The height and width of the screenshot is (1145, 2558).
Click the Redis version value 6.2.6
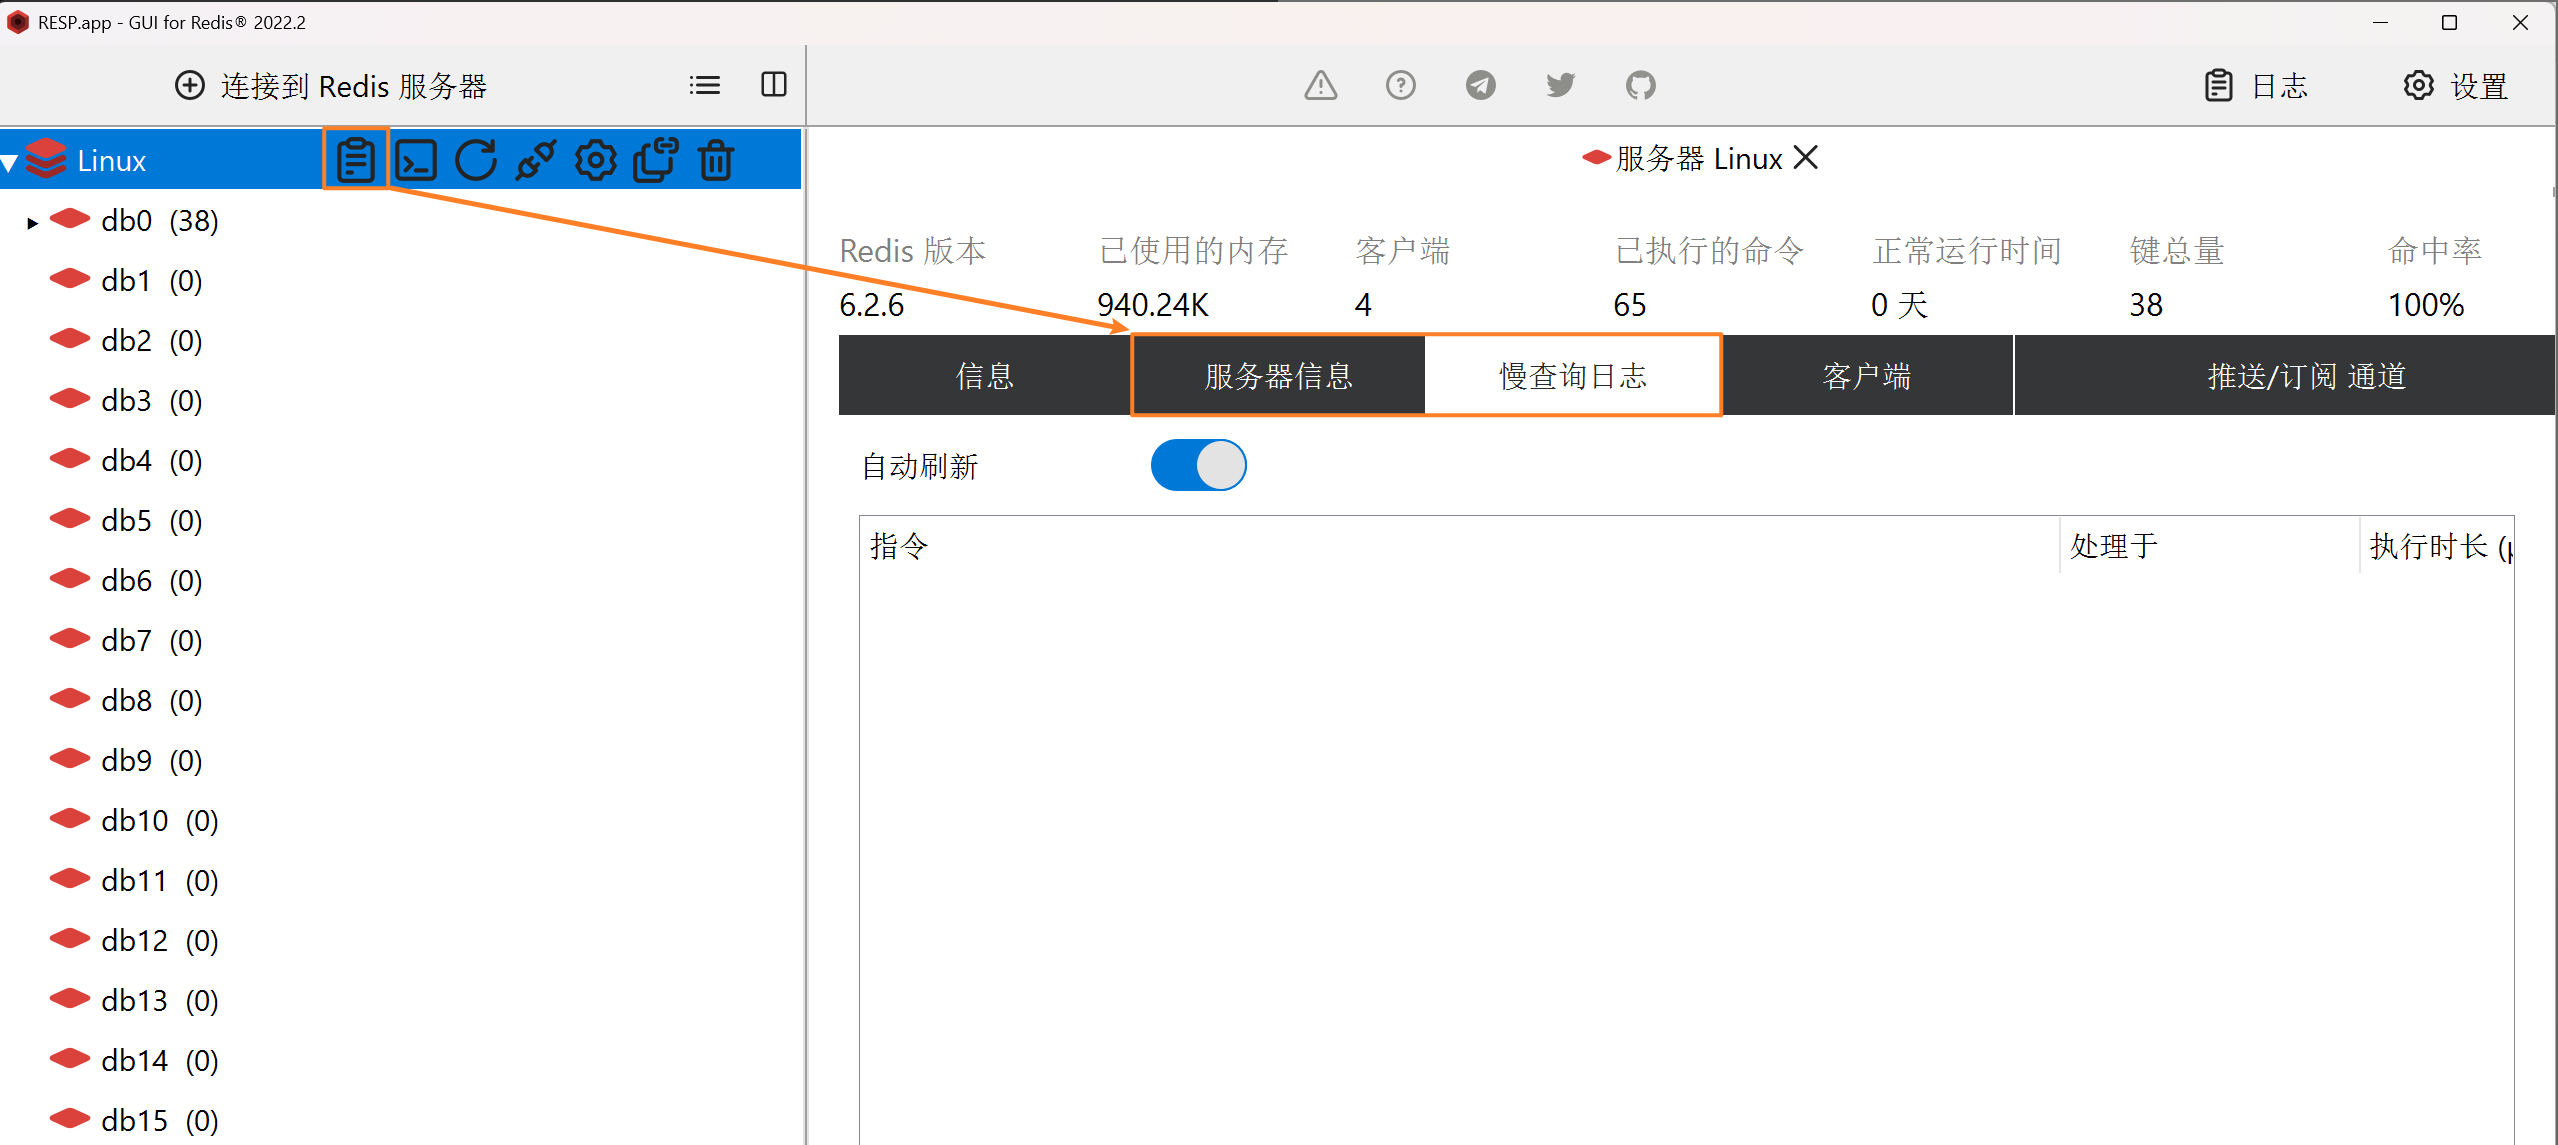(x=872, y=305)
